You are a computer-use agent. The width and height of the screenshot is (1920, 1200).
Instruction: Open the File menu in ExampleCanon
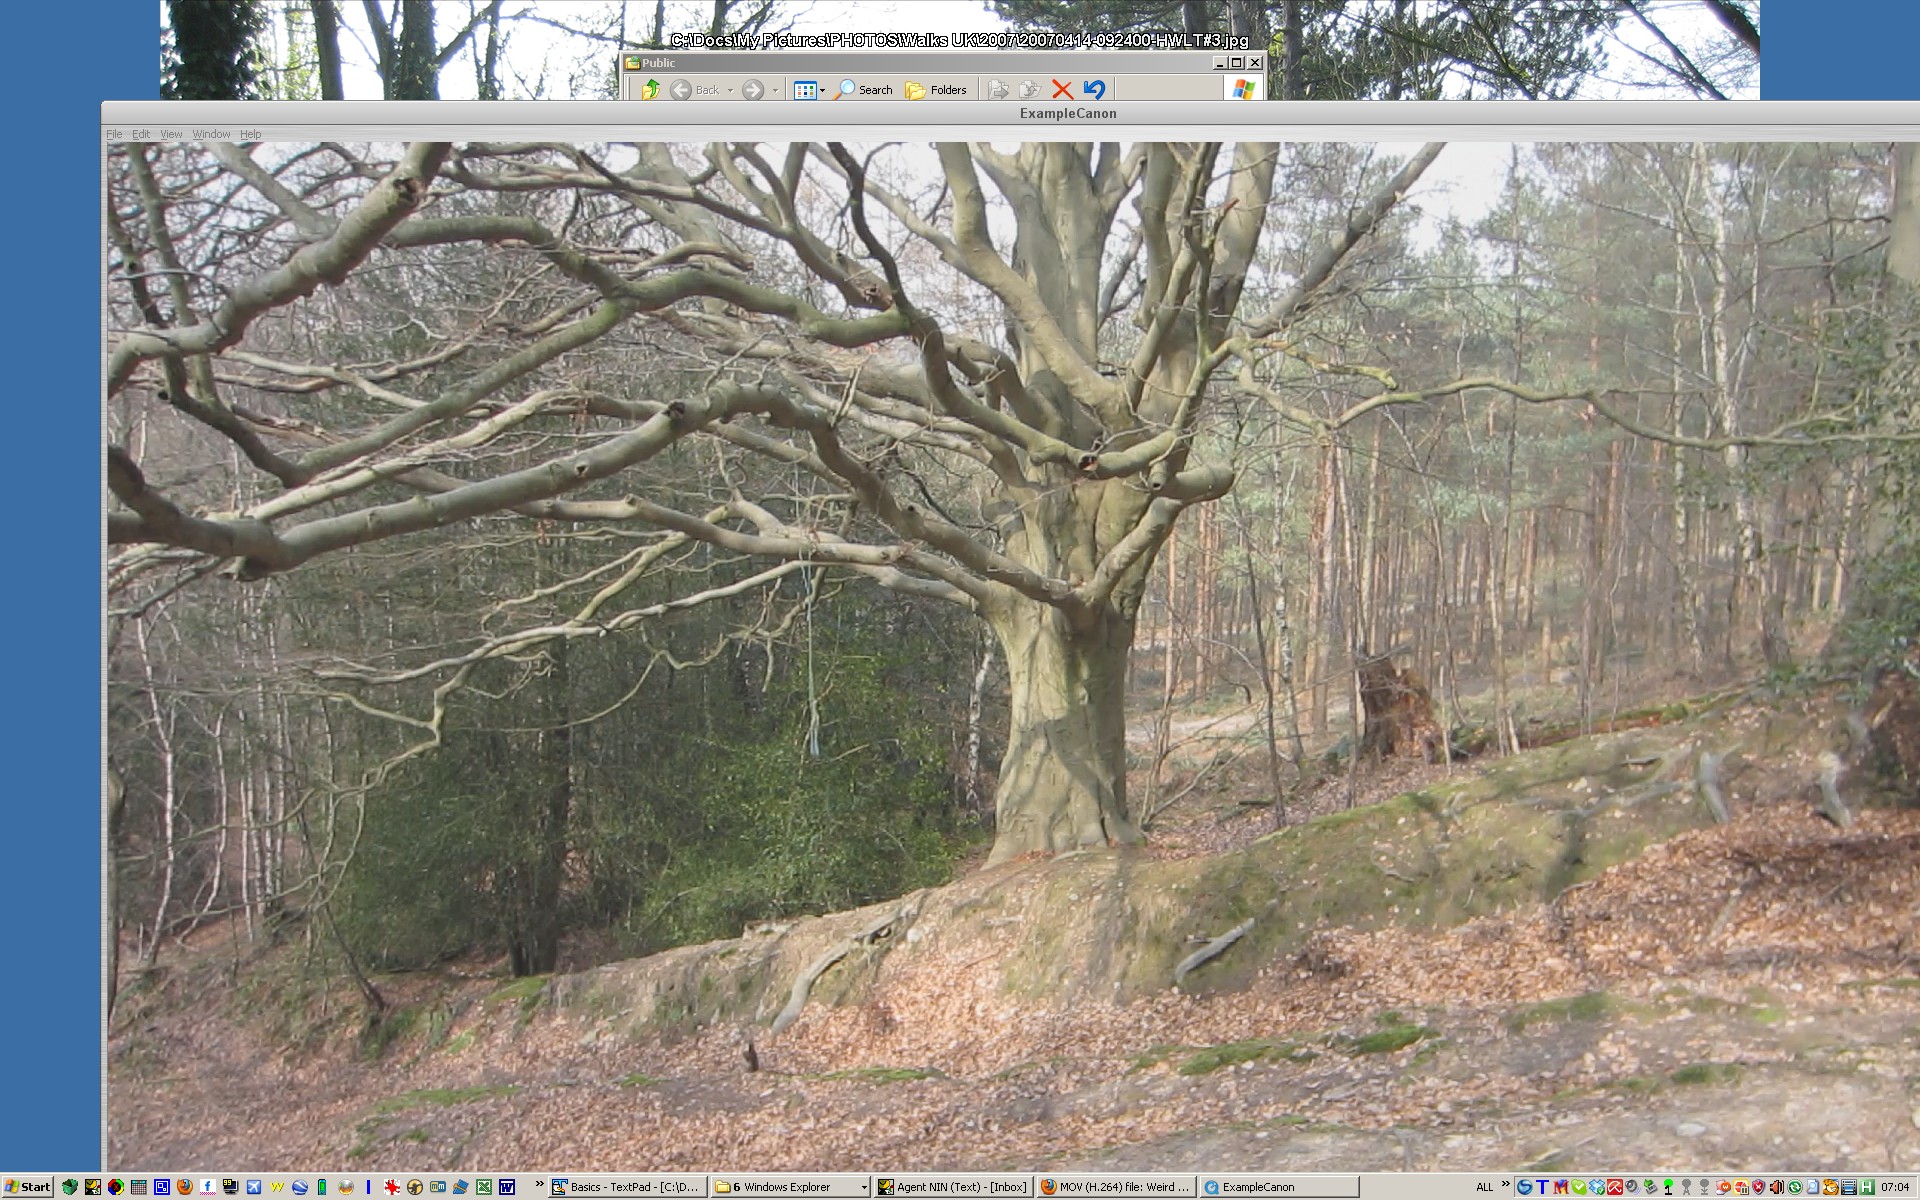[x=114, y=134]
